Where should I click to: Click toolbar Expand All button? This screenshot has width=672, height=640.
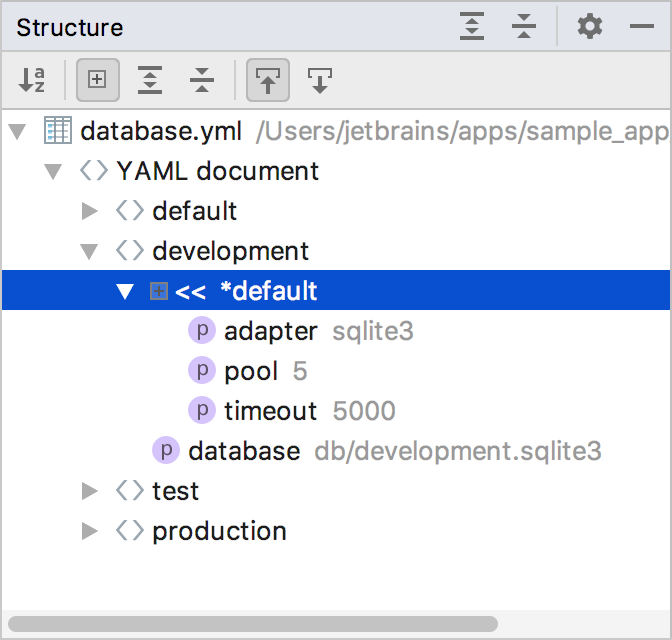[150, 80]
